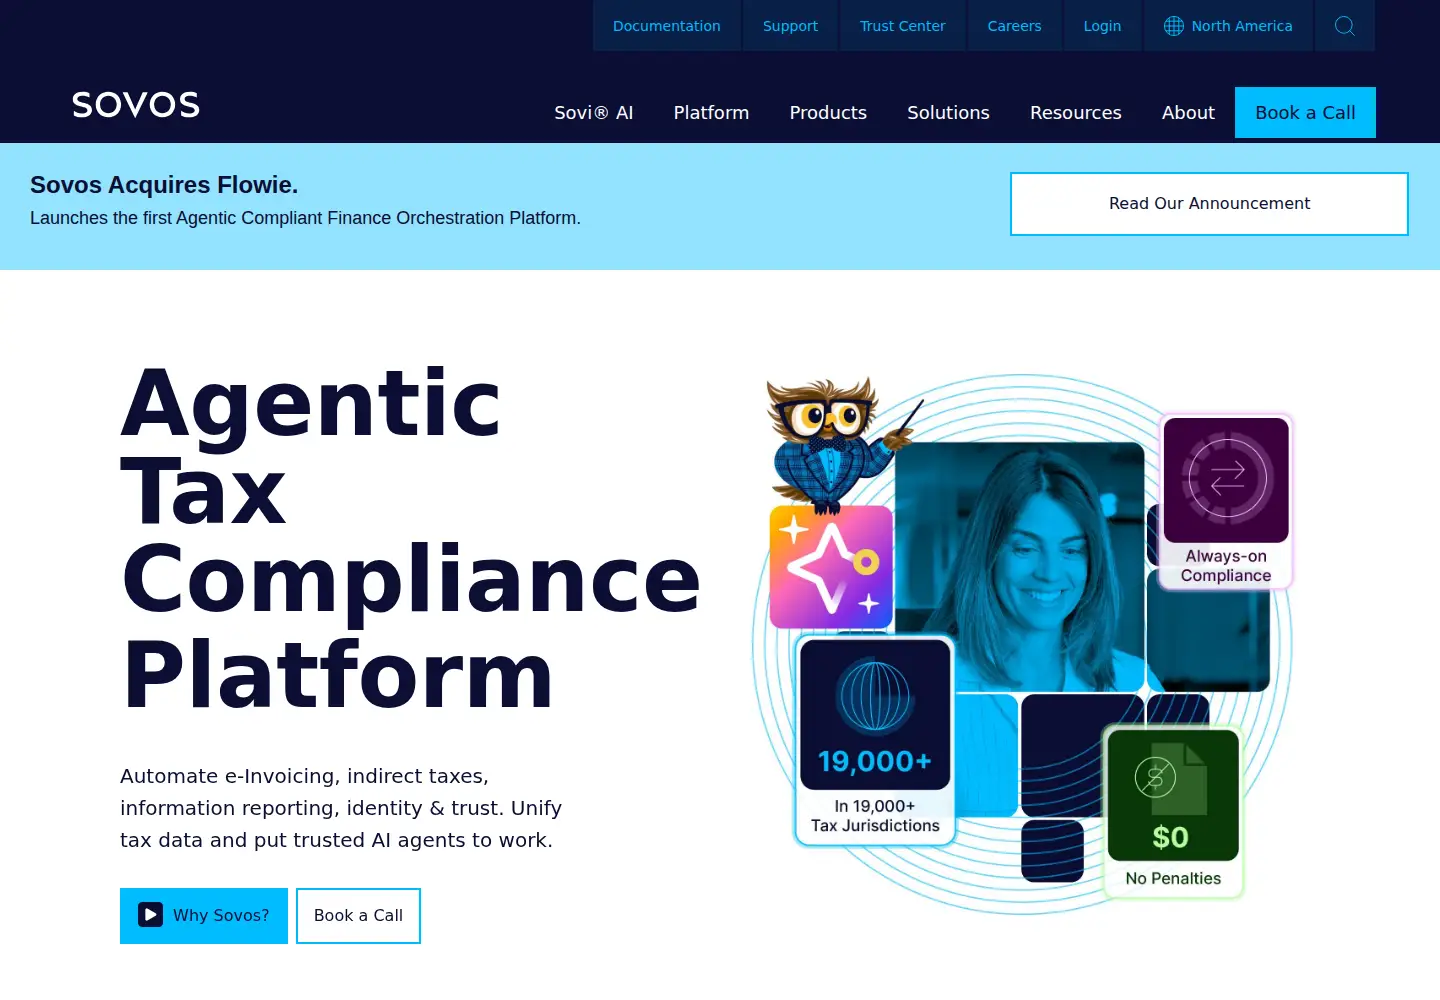Go to the Trust Center link

[902, 26]
